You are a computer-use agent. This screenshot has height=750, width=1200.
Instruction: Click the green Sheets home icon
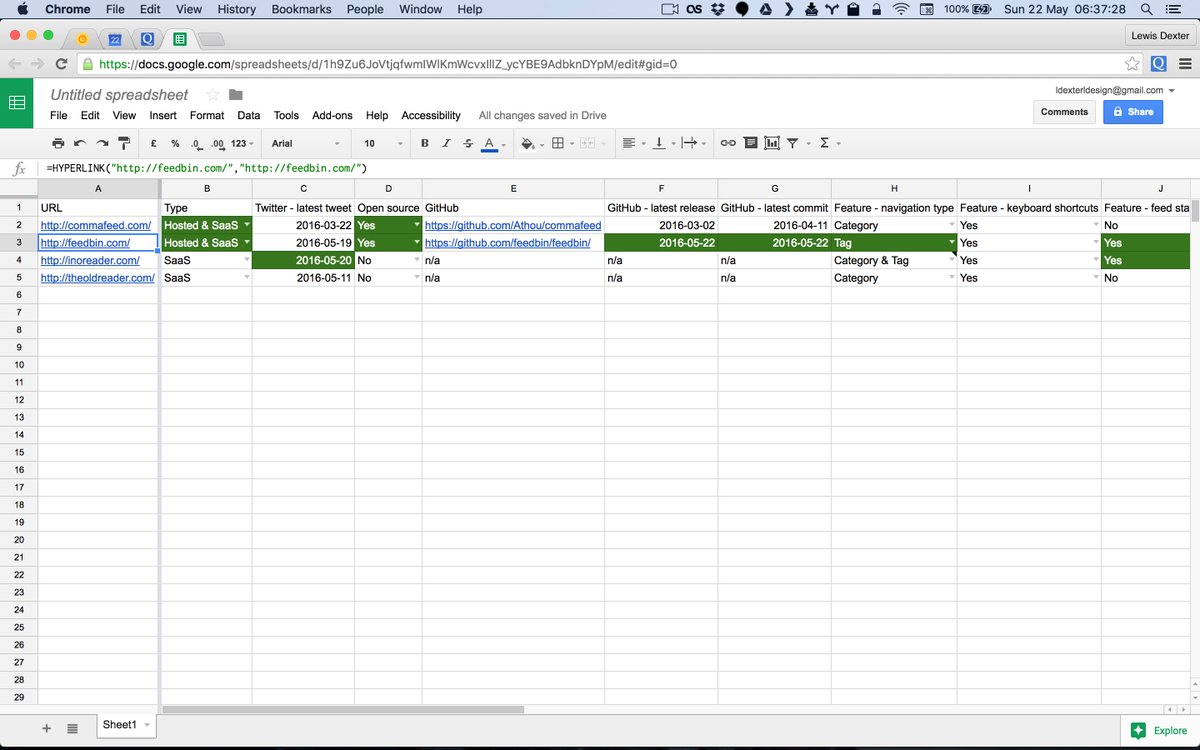[x=17, y=102]
